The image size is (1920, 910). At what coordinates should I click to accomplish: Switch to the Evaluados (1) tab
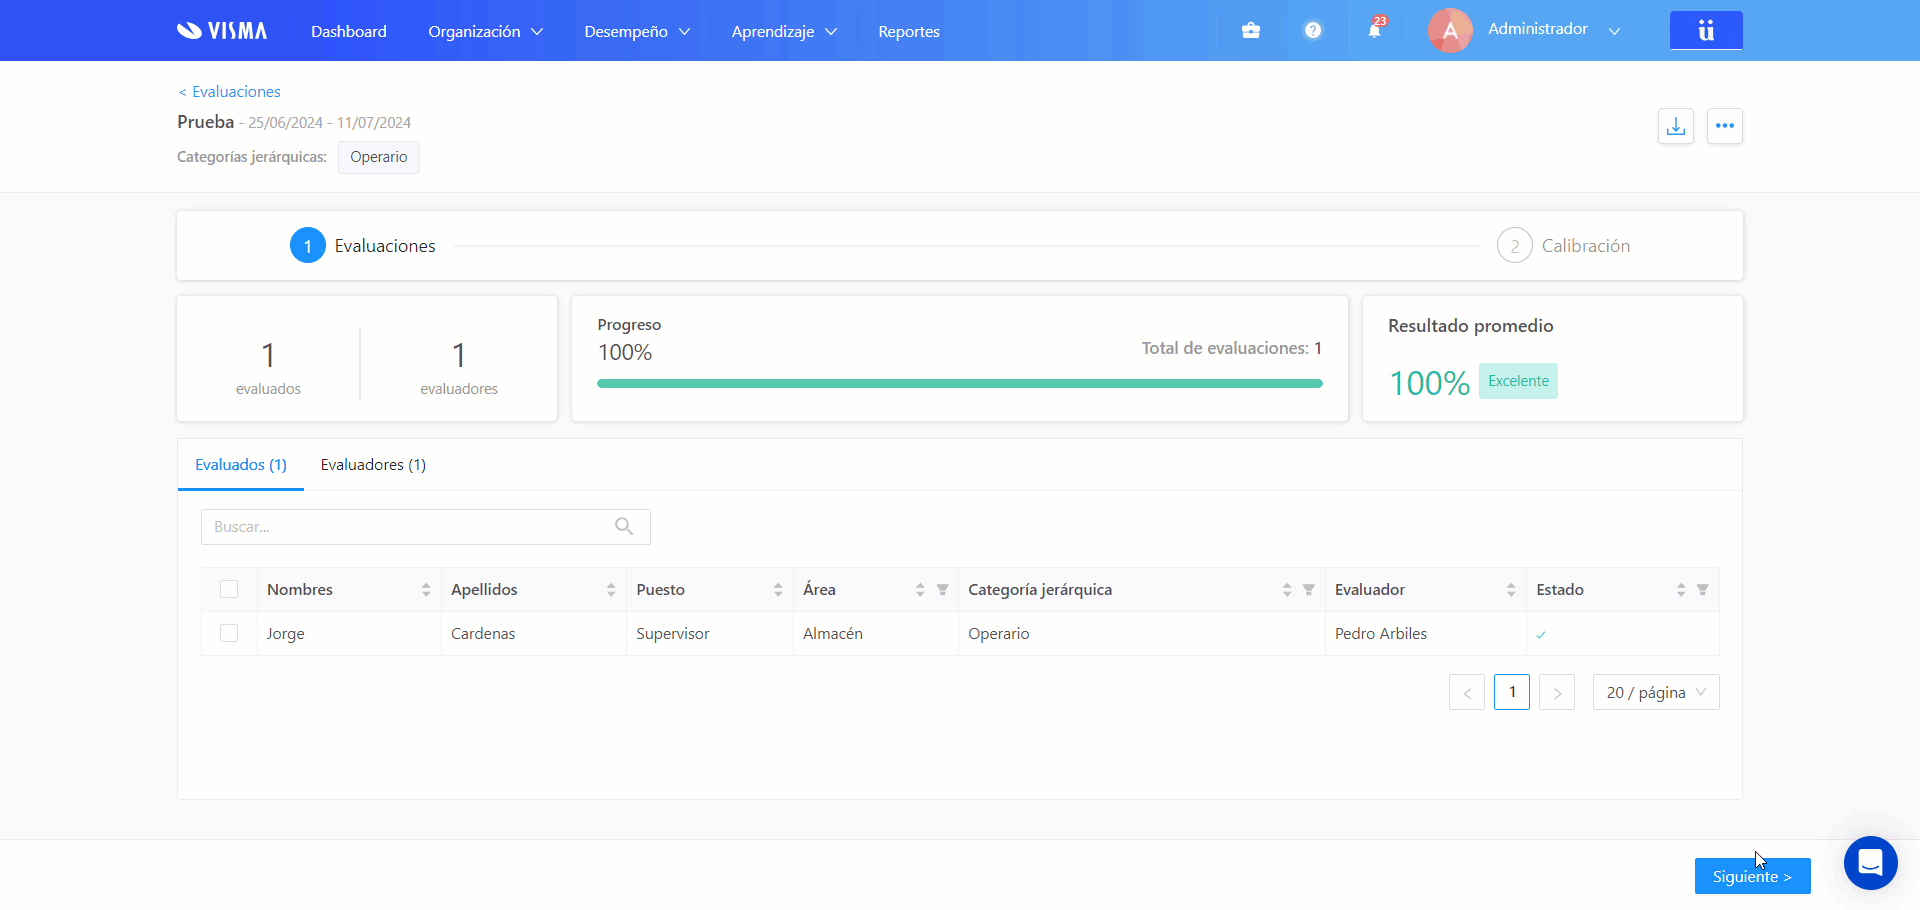pos(241,465)
